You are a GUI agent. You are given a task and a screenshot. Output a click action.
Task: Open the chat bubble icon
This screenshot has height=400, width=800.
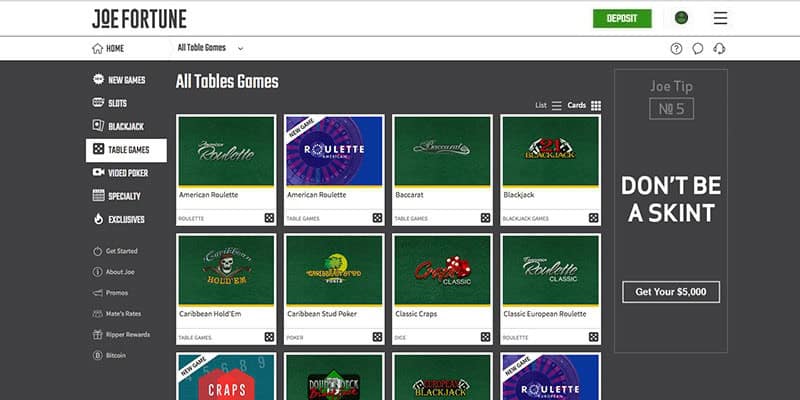pyautogui.click(x=698, y=48)
